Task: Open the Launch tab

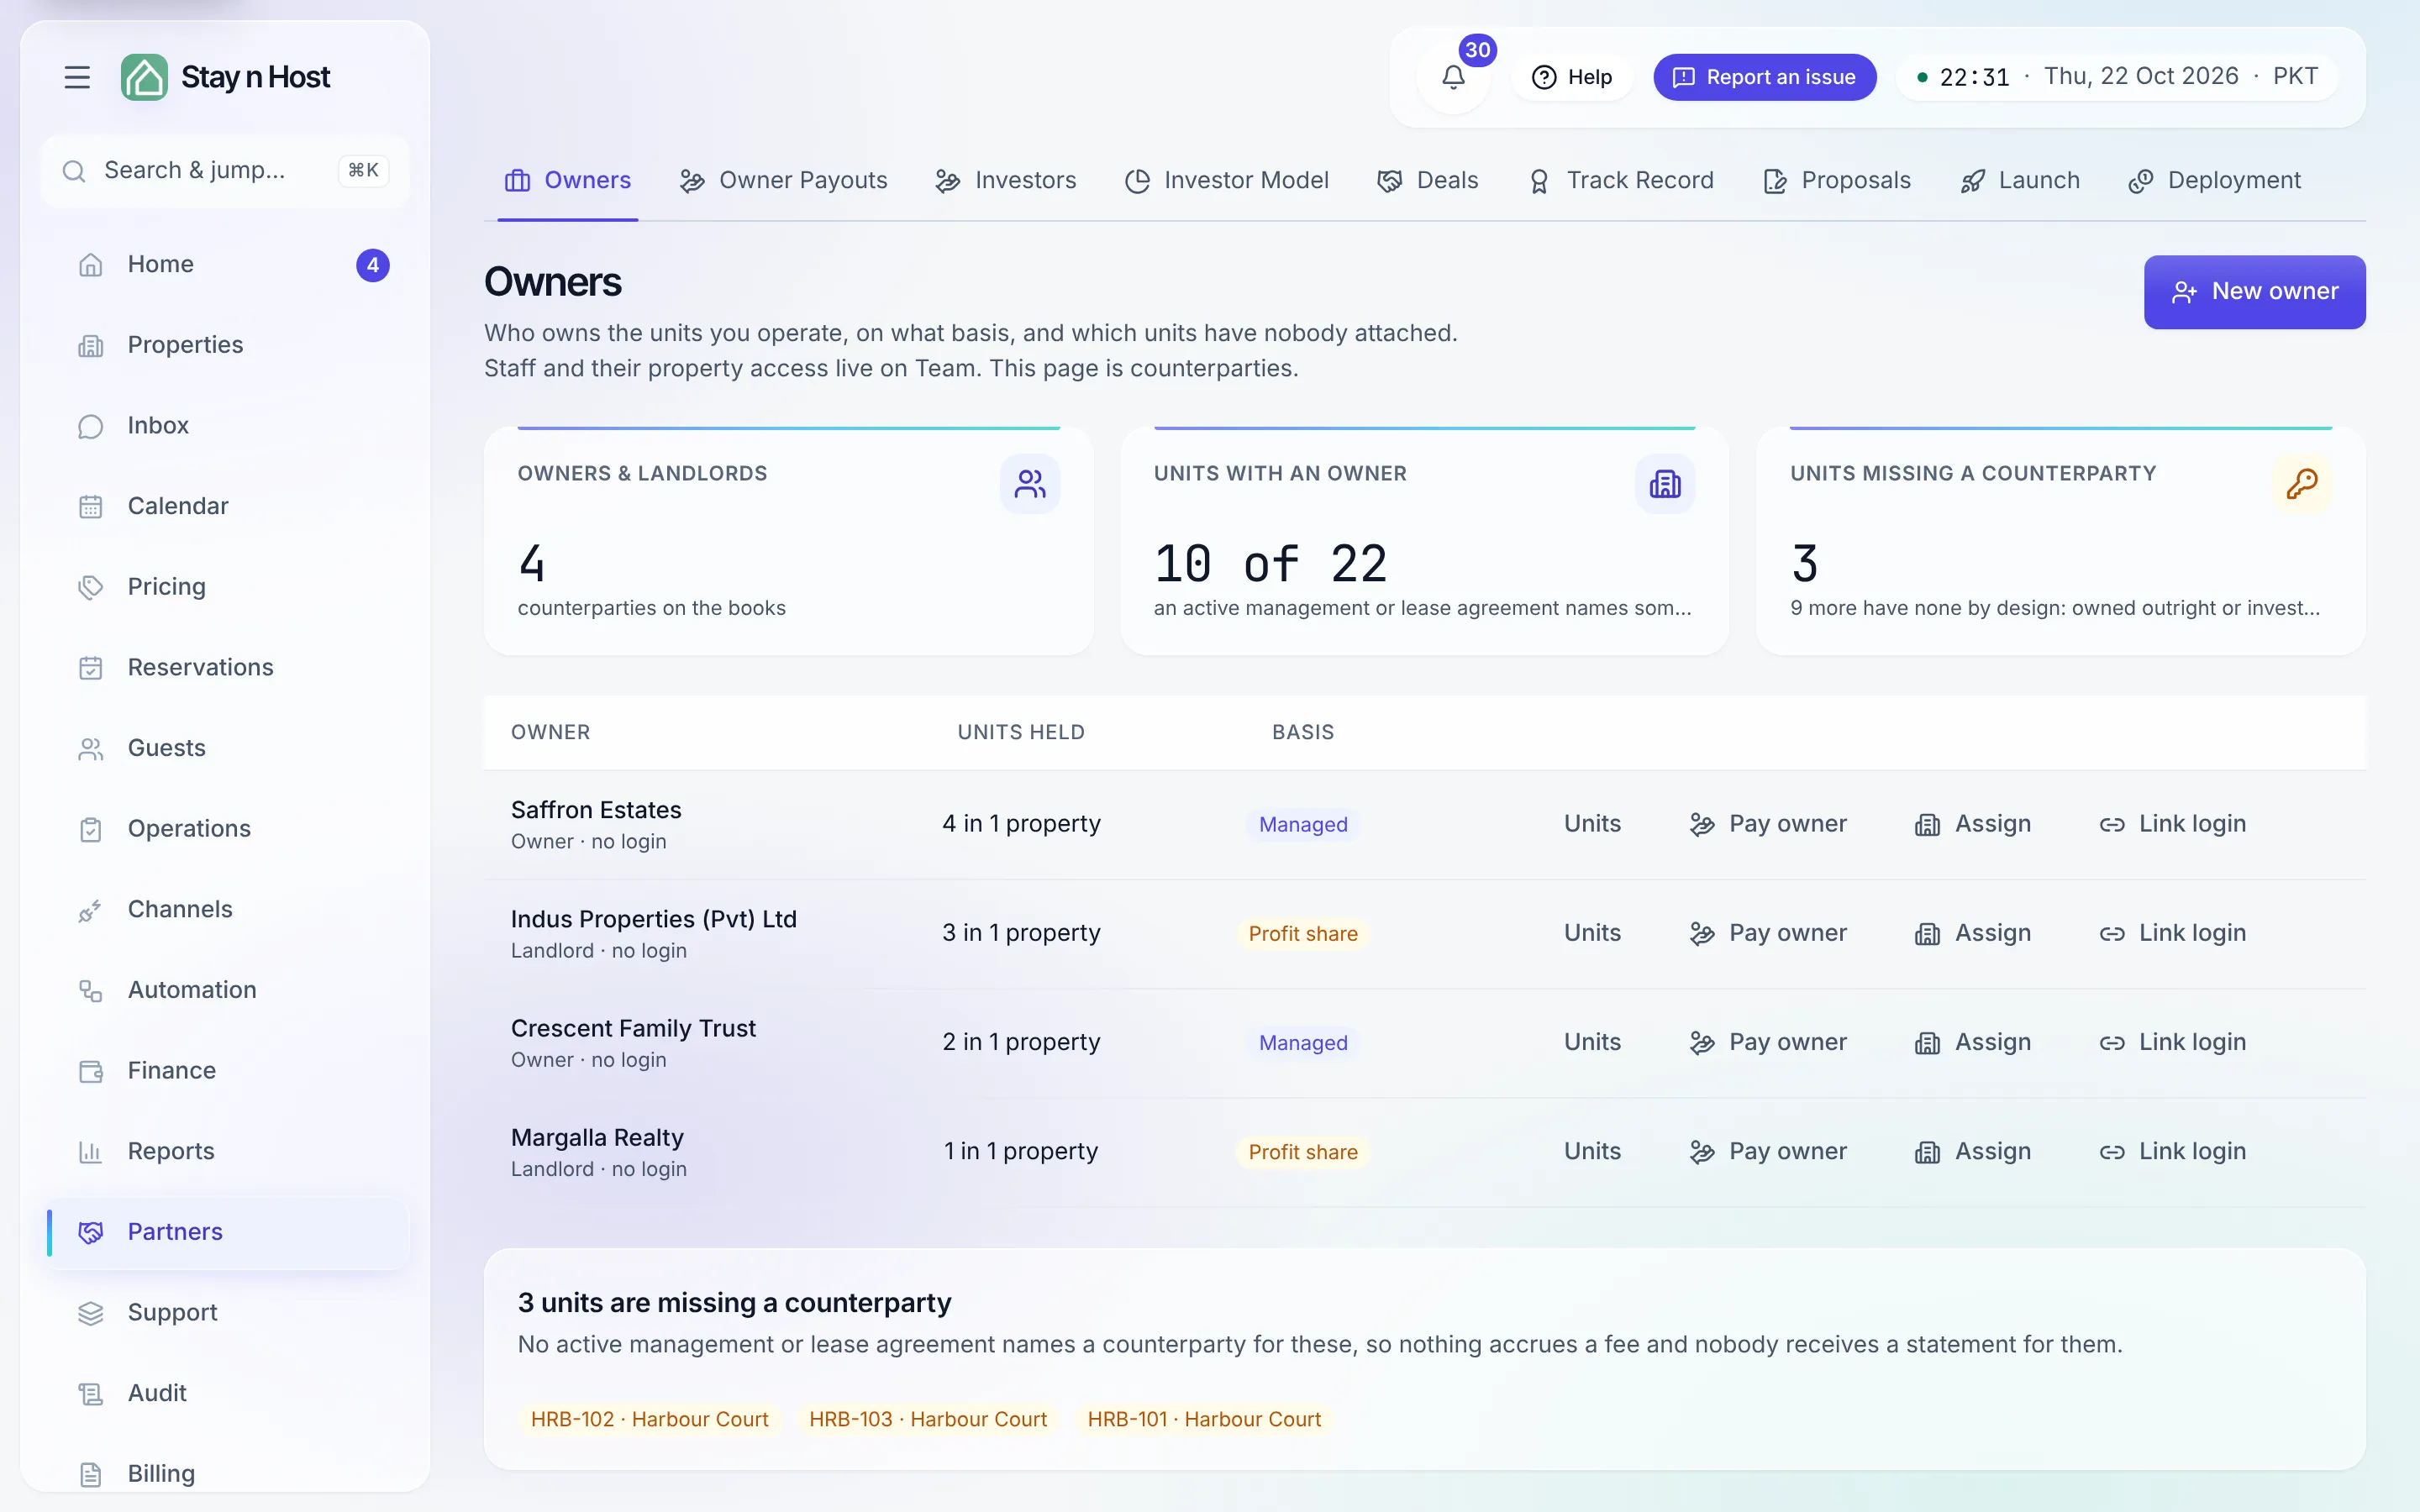Action: [2020, 180]
